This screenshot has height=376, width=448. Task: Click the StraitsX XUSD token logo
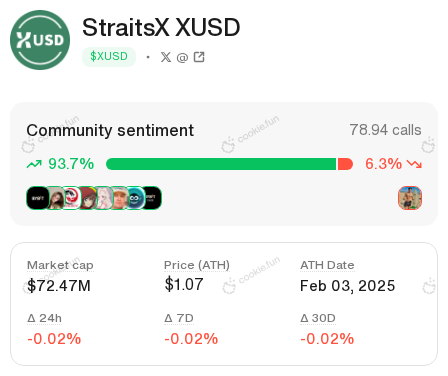[x=40, y=40]
